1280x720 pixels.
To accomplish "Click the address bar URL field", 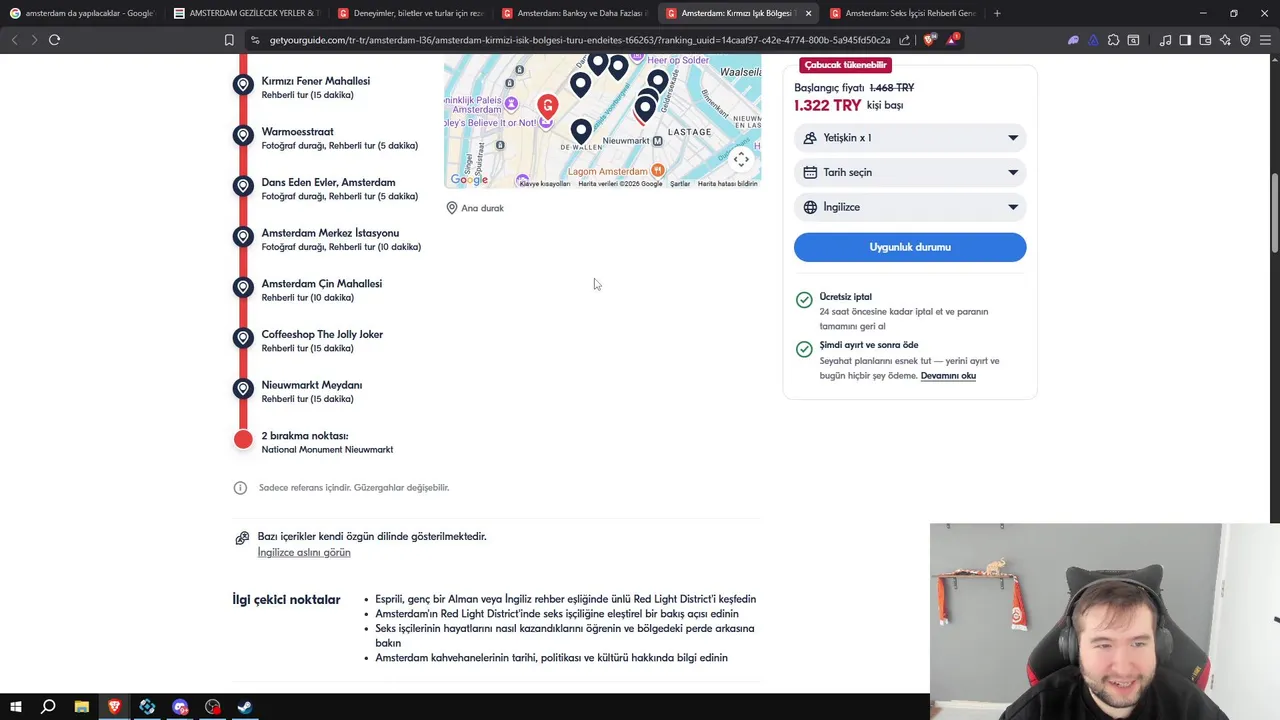I will click(x=579, y=40).
